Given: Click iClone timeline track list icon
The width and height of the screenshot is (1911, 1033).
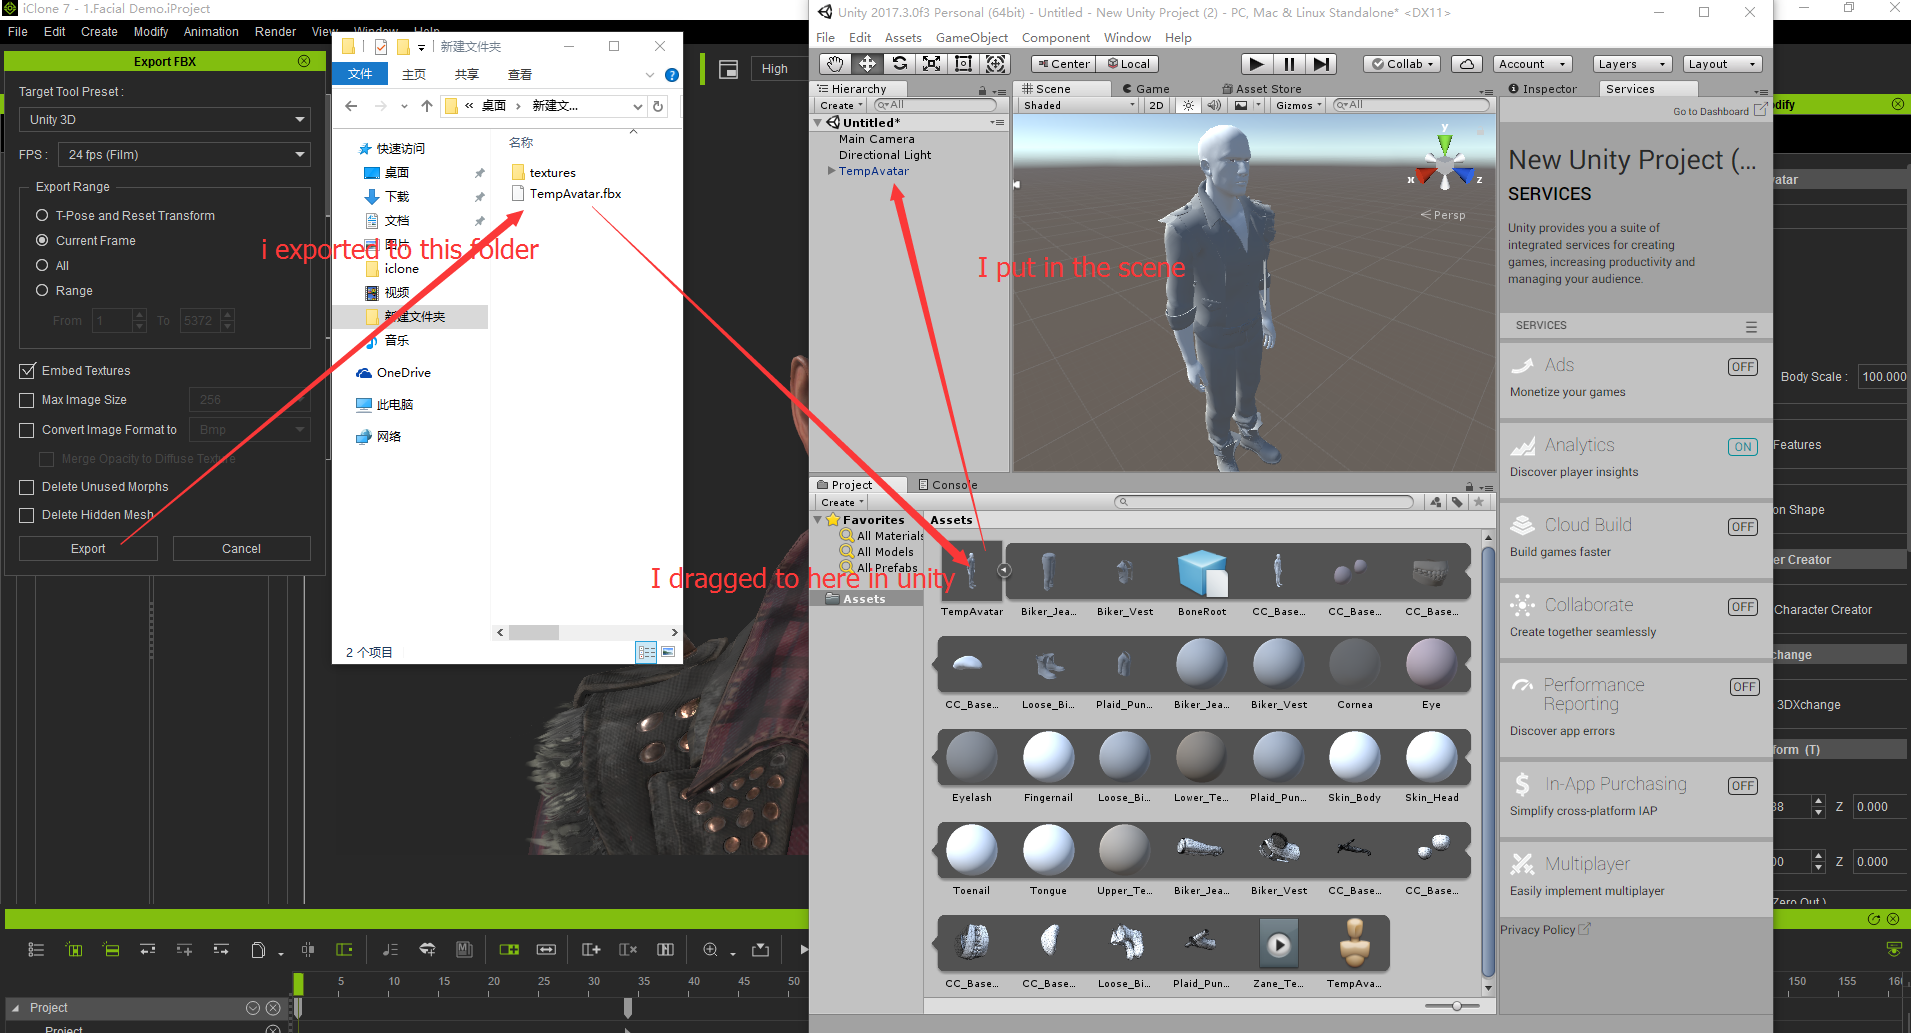Looking at the screenshot, I should (36, 949).
